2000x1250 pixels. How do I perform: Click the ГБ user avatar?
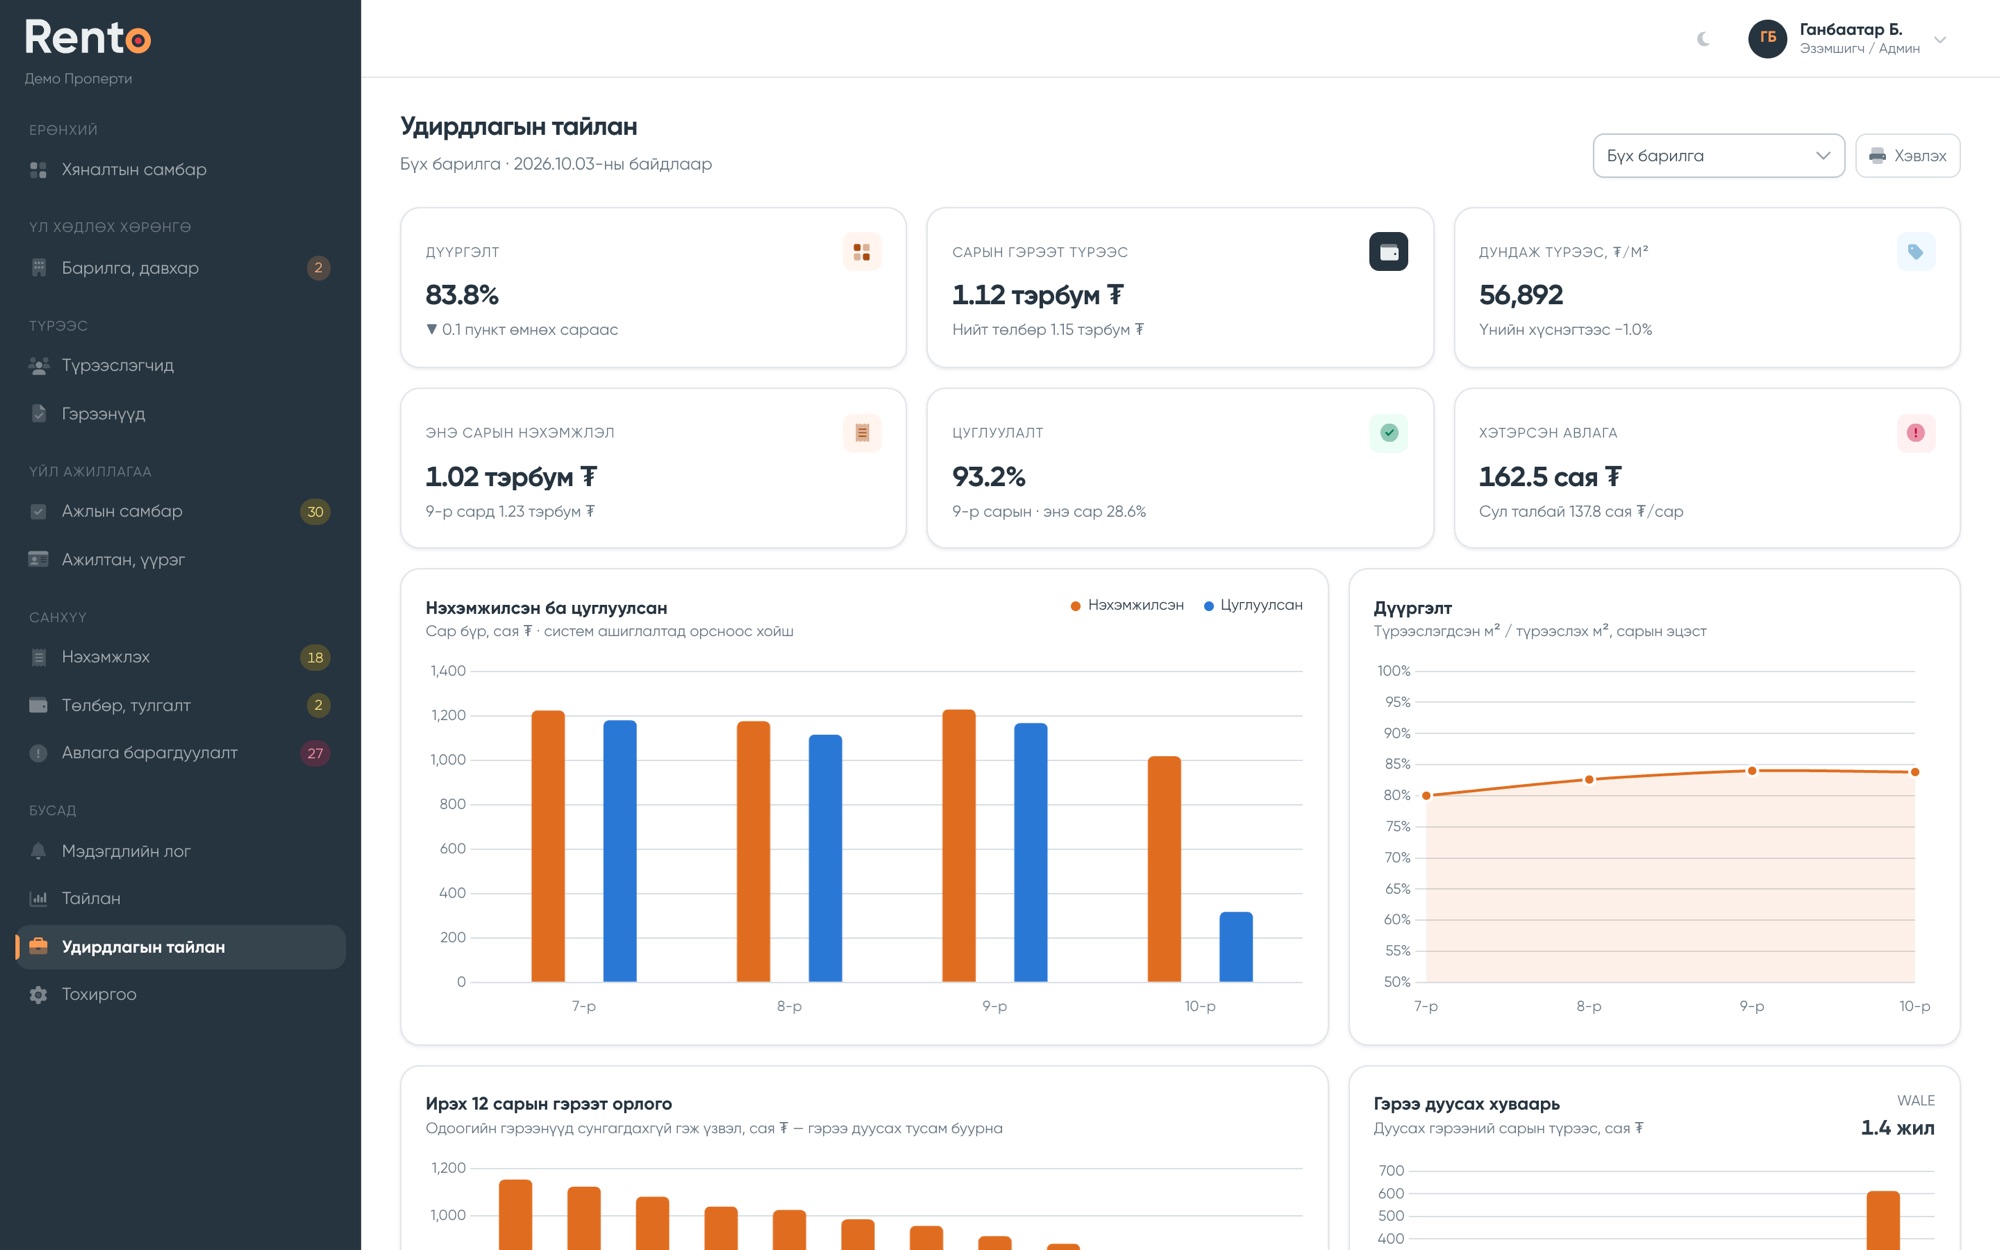1767,39
